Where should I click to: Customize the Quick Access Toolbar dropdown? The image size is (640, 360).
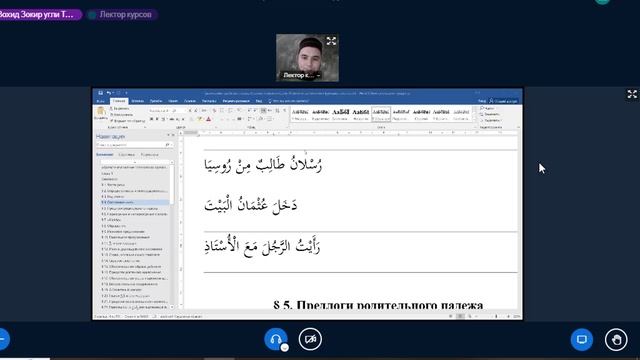tap(126, 93)
